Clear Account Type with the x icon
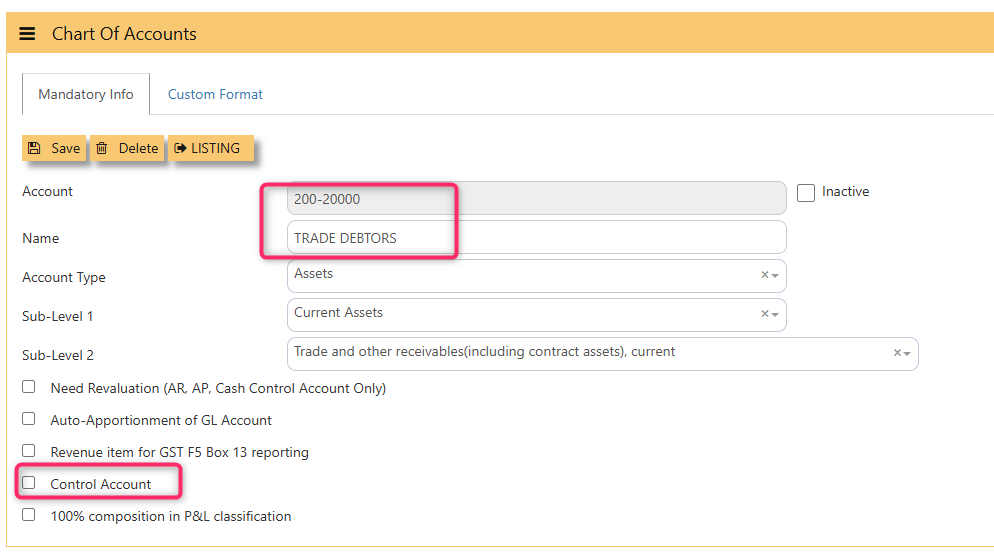This screenshot has height=560, width=994. tap(764, 275)
